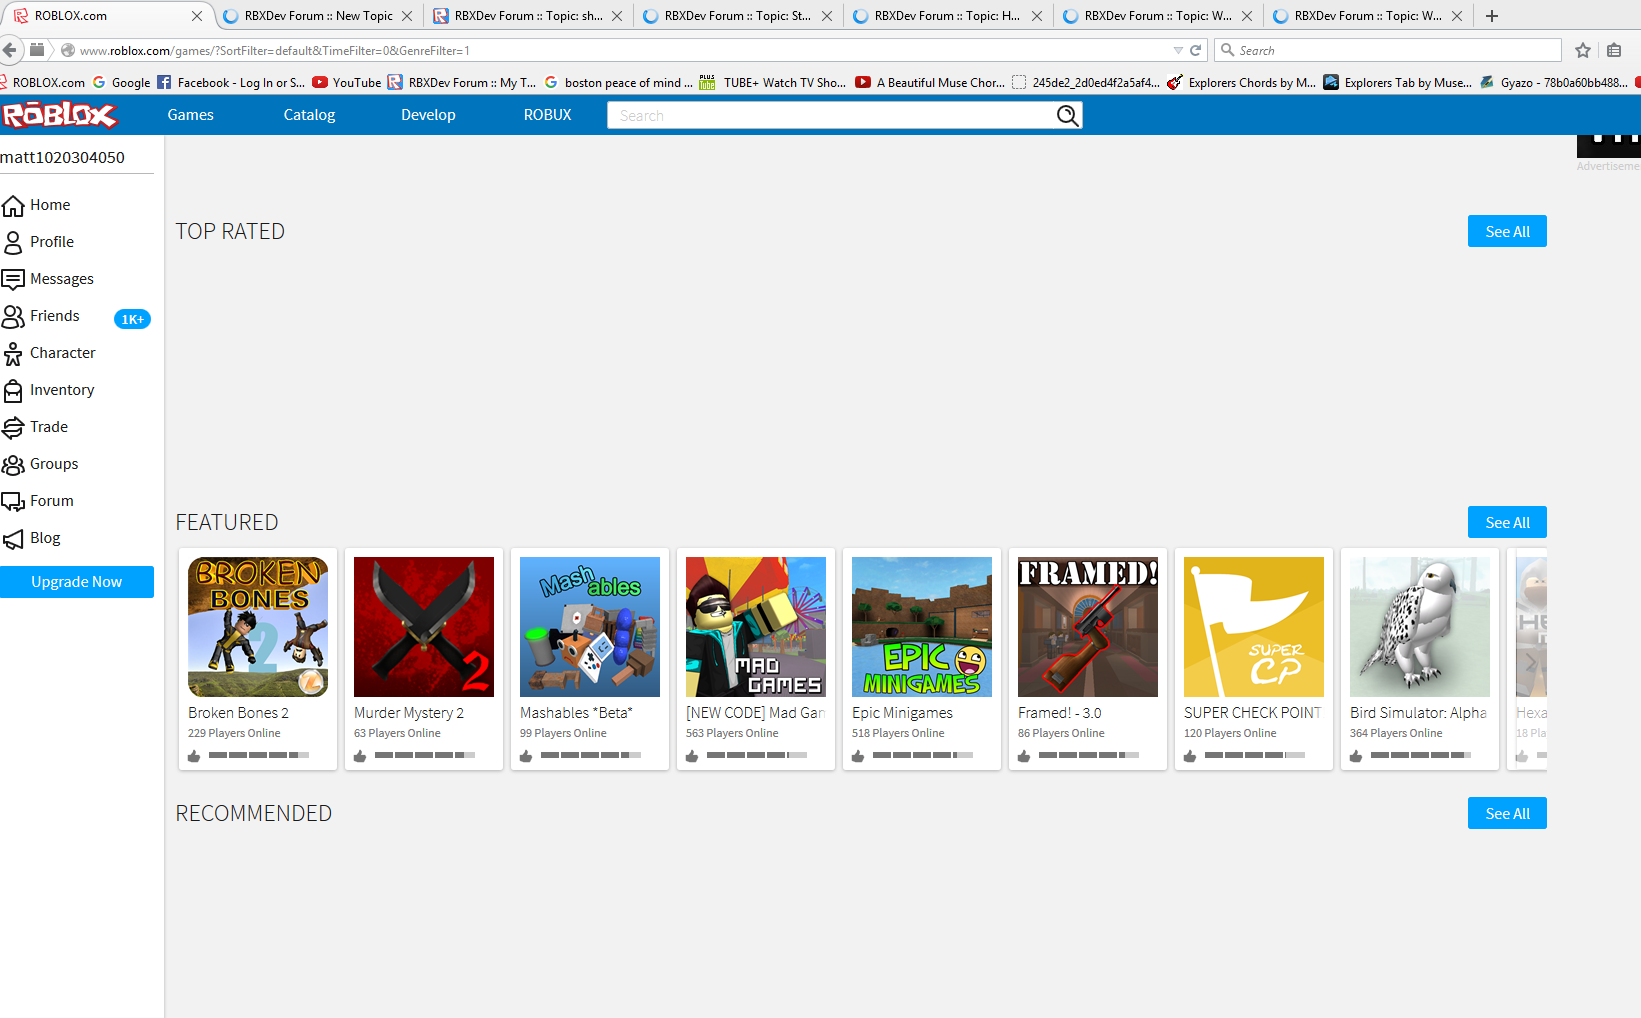Open the Catalog menu in the Roblox header
This screenshot has width=1641, height=1018.
[310, 115]
